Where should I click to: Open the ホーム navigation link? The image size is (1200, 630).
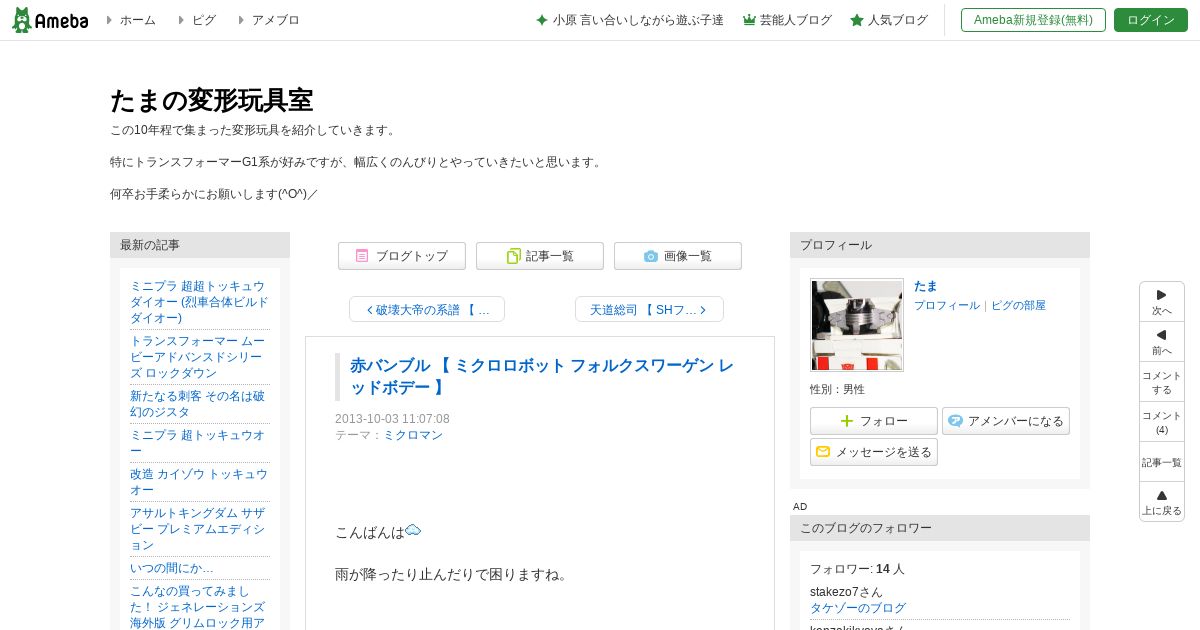click(138, 20)
